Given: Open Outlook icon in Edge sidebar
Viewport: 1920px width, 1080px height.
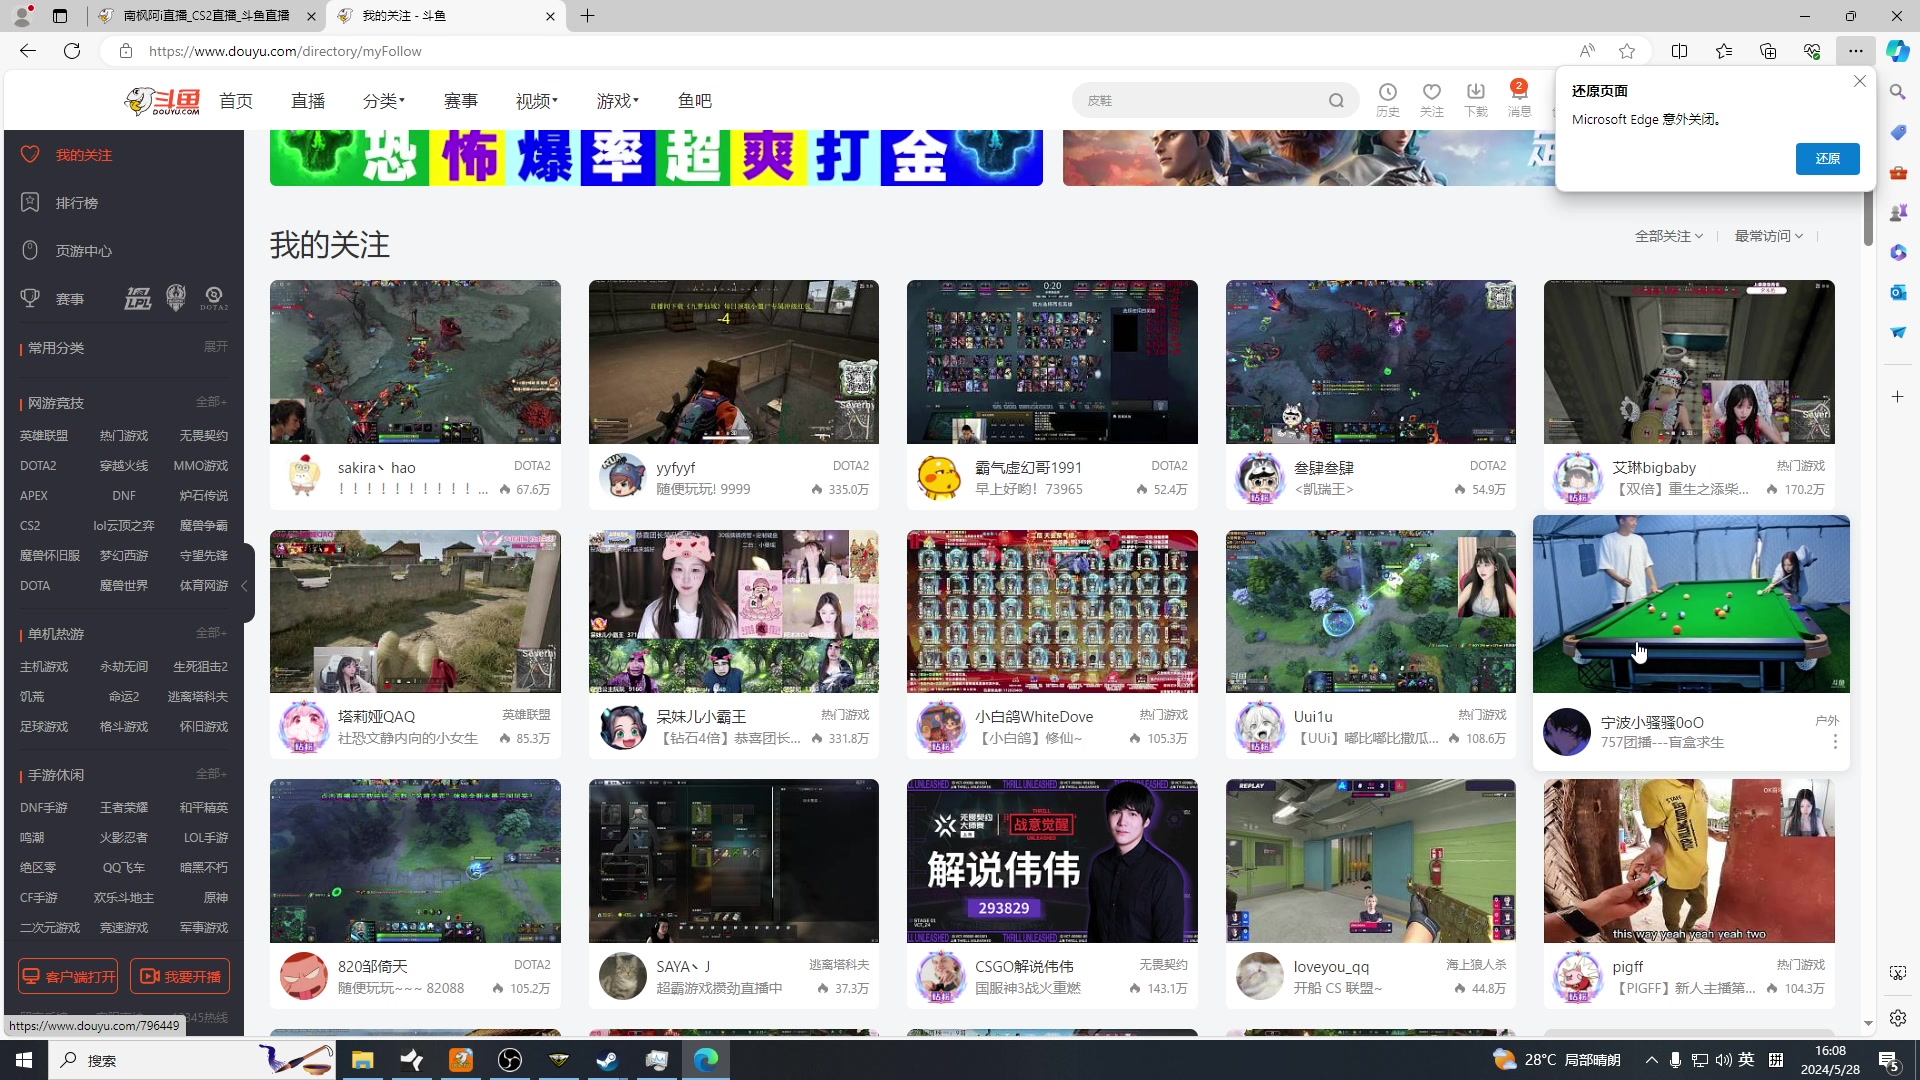Looking at the screenshot, I should tap(1898, 292).
